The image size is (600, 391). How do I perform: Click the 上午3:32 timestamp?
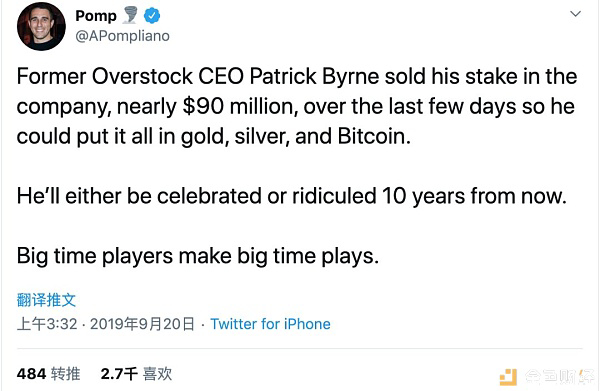47,324
